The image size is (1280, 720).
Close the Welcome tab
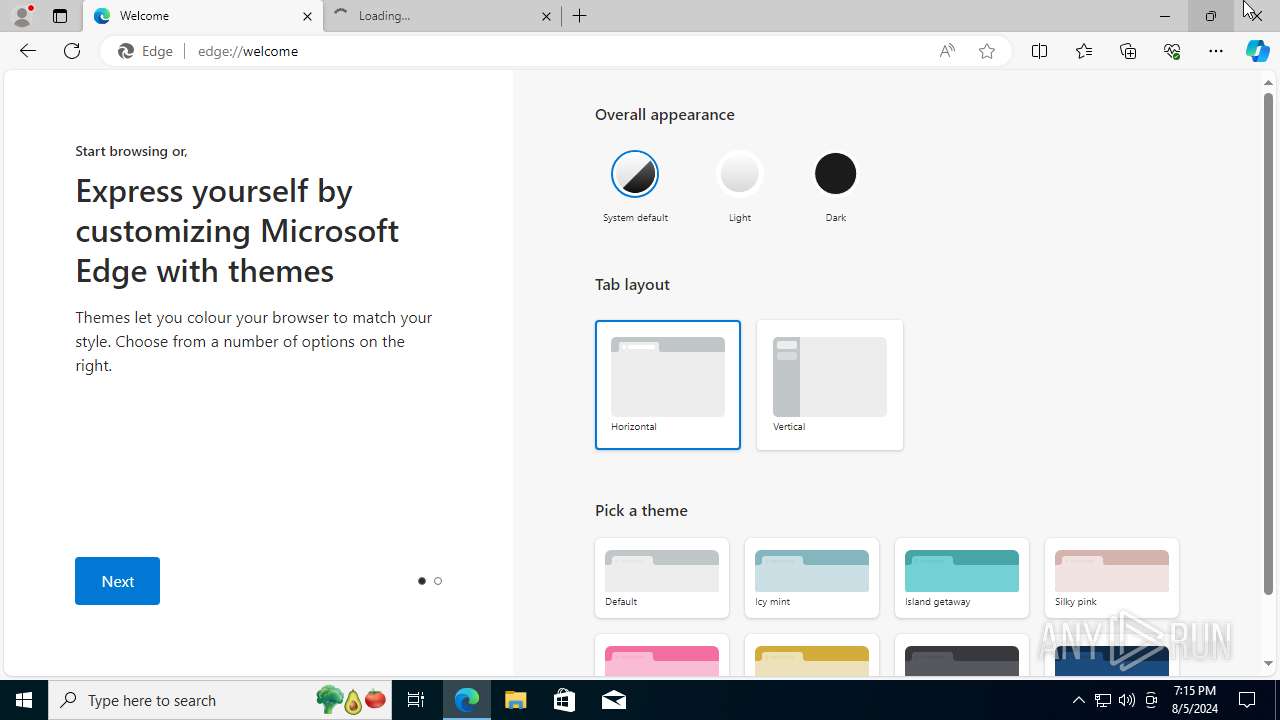(307, 16)
